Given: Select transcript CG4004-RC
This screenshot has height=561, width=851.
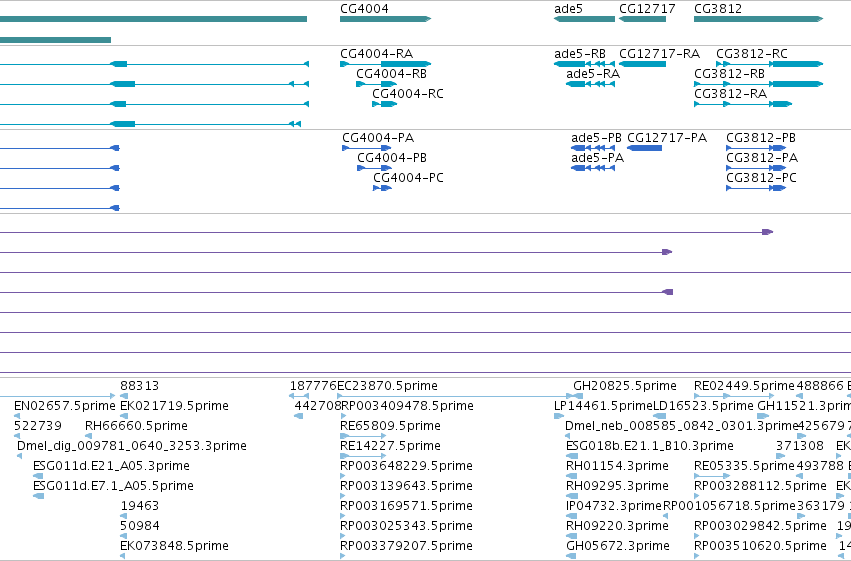Looking at the screenshot, I should pos(384,104).
